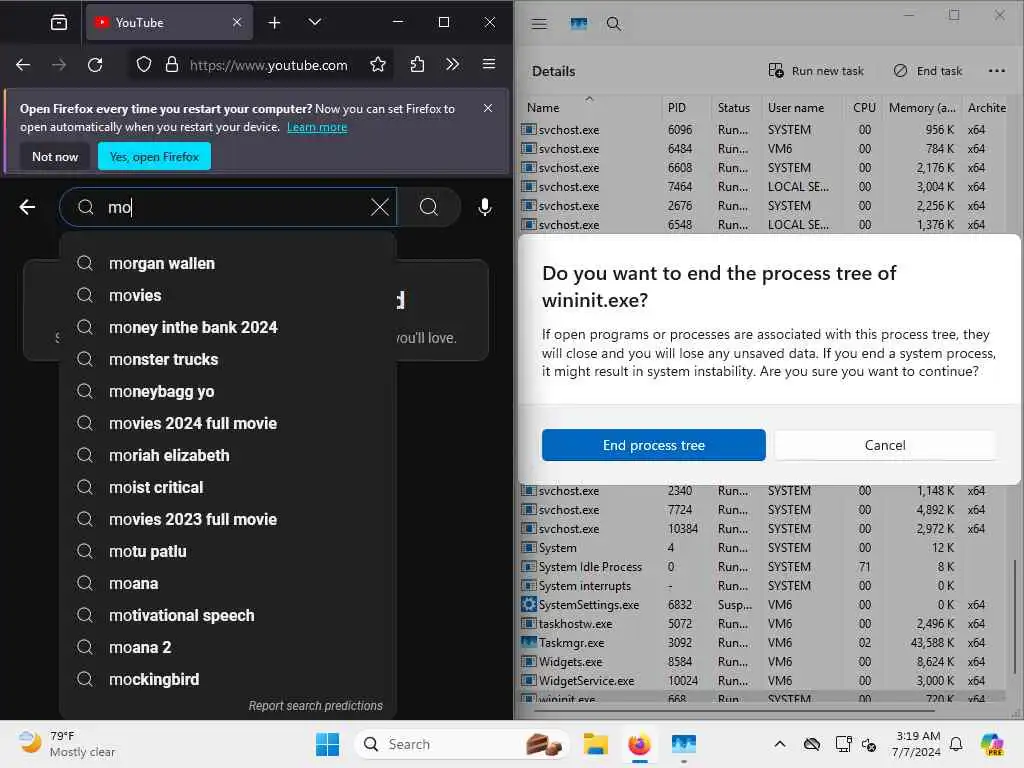Select motivational speech suggestion
The image size is (1024, 768).
(228, 615)
